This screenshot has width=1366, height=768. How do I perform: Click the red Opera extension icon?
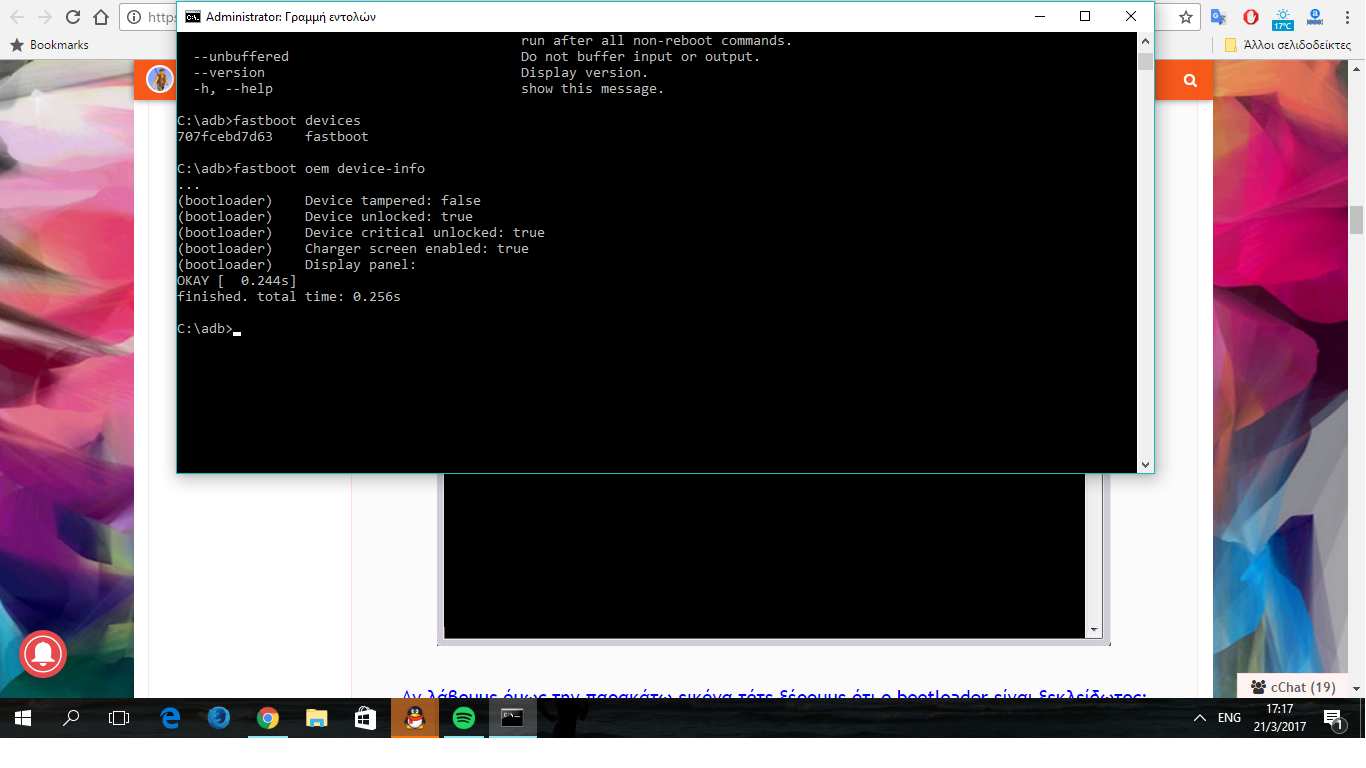point(1250,17)
